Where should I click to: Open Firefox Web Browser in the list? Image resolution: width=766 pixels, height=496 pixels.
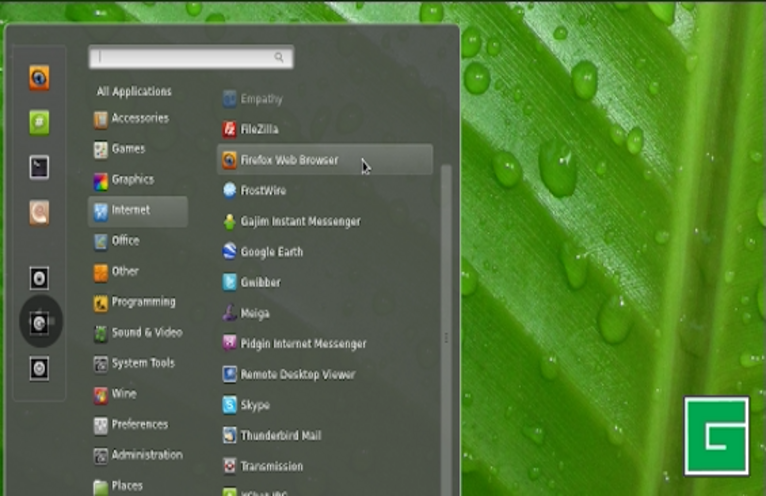[288, 160]
